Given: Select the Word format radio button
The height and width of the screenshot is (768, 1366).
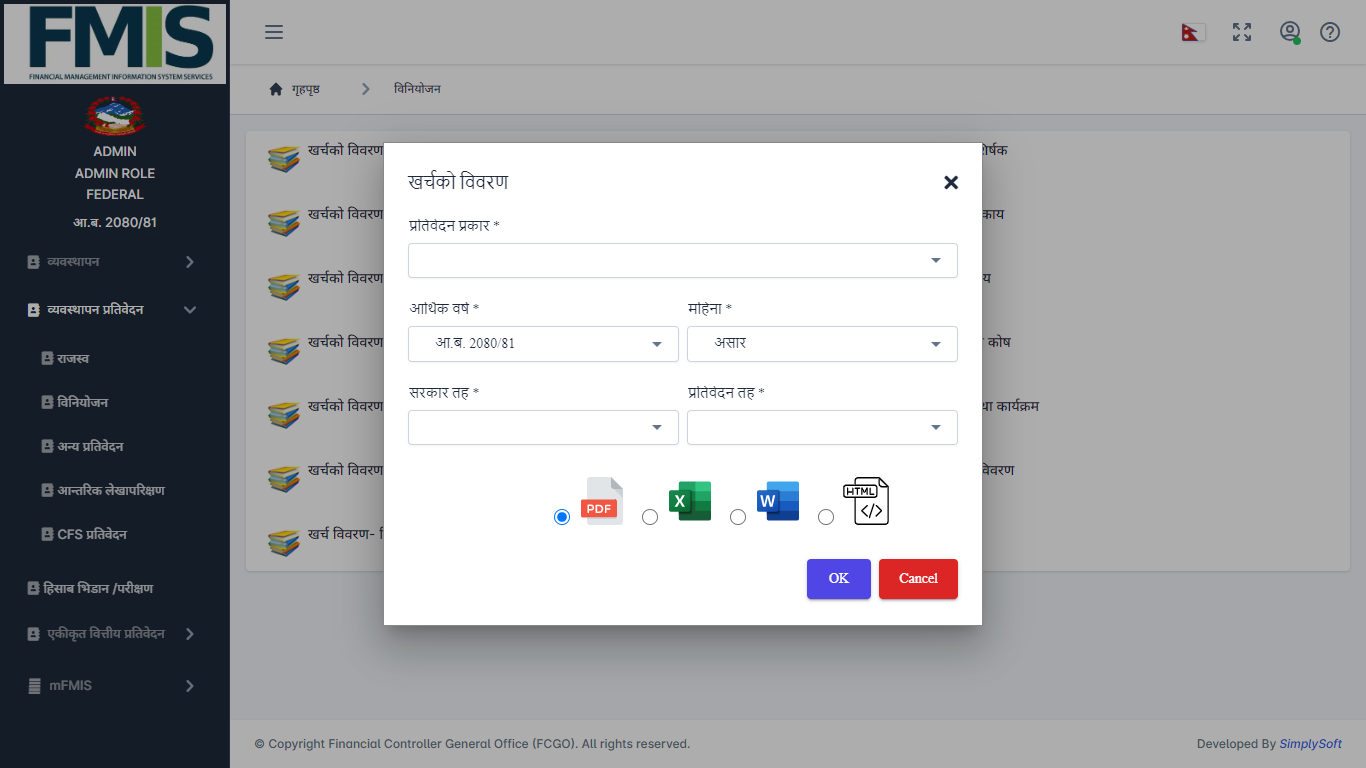Looking at the screenshot, I should tap(738, 517).
